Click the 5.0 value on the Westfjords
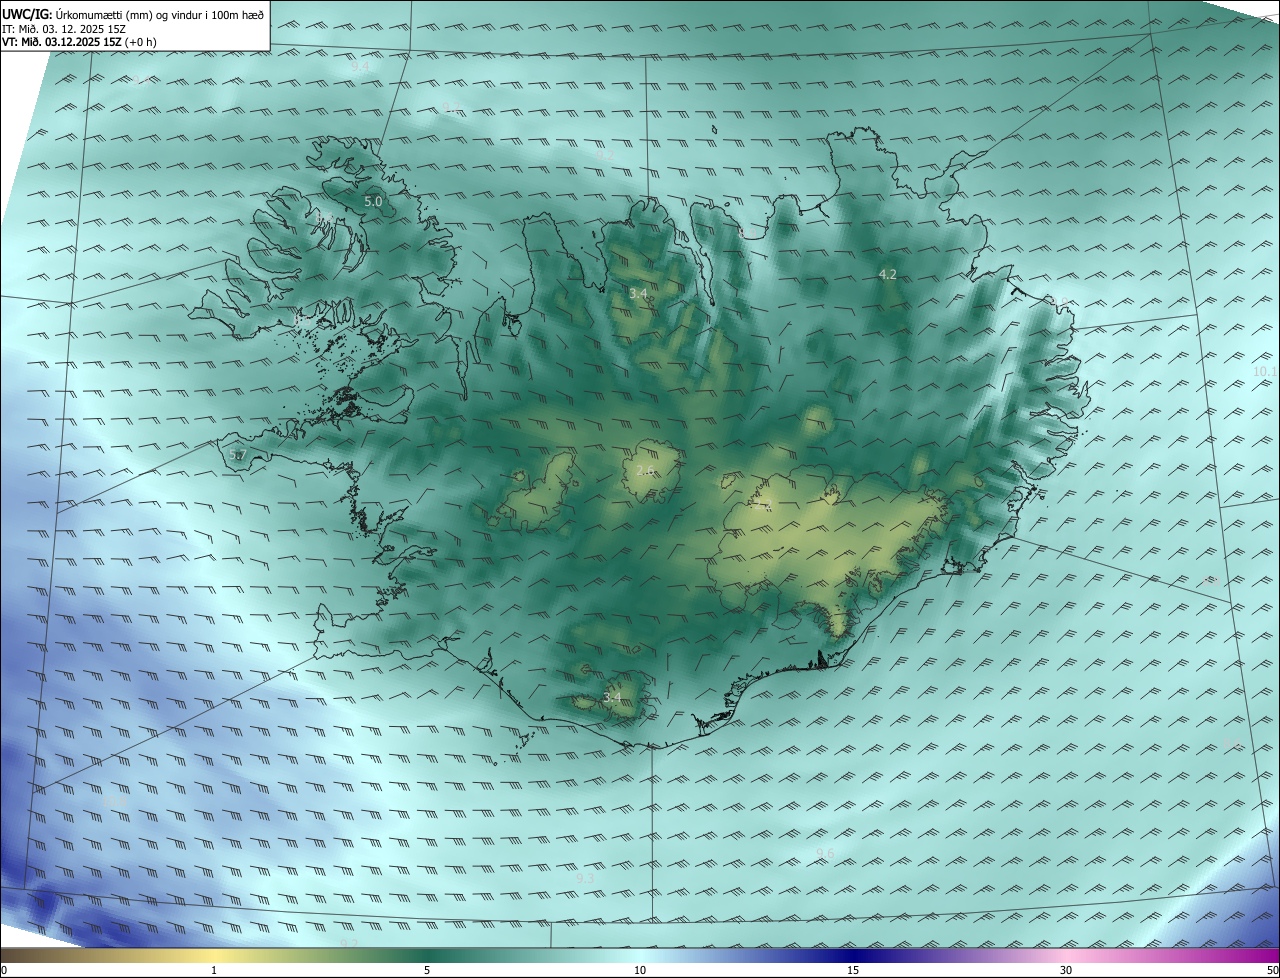Screen dimensions: 1280x978 (373, 201)
